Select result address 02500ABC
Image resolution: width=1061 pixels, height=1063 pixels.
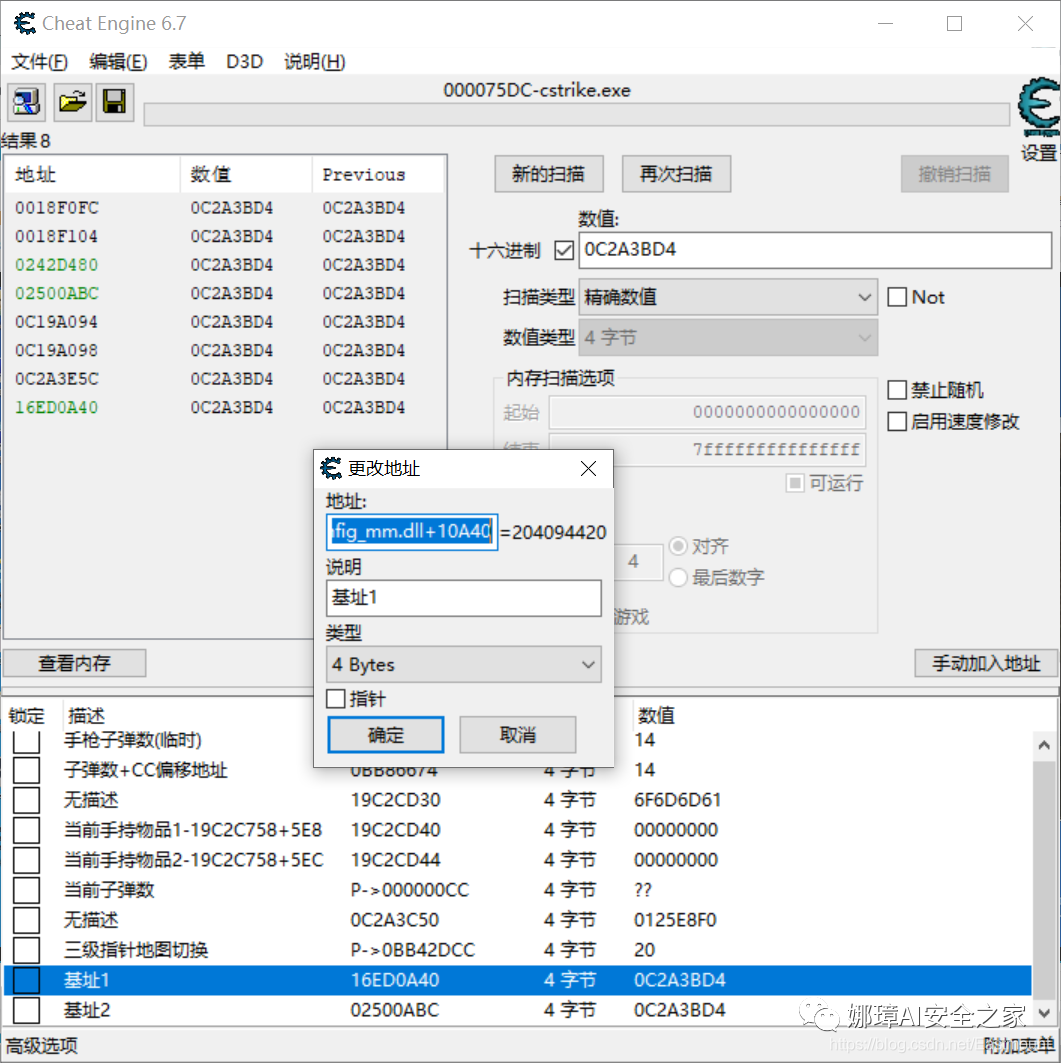[57, 294]
